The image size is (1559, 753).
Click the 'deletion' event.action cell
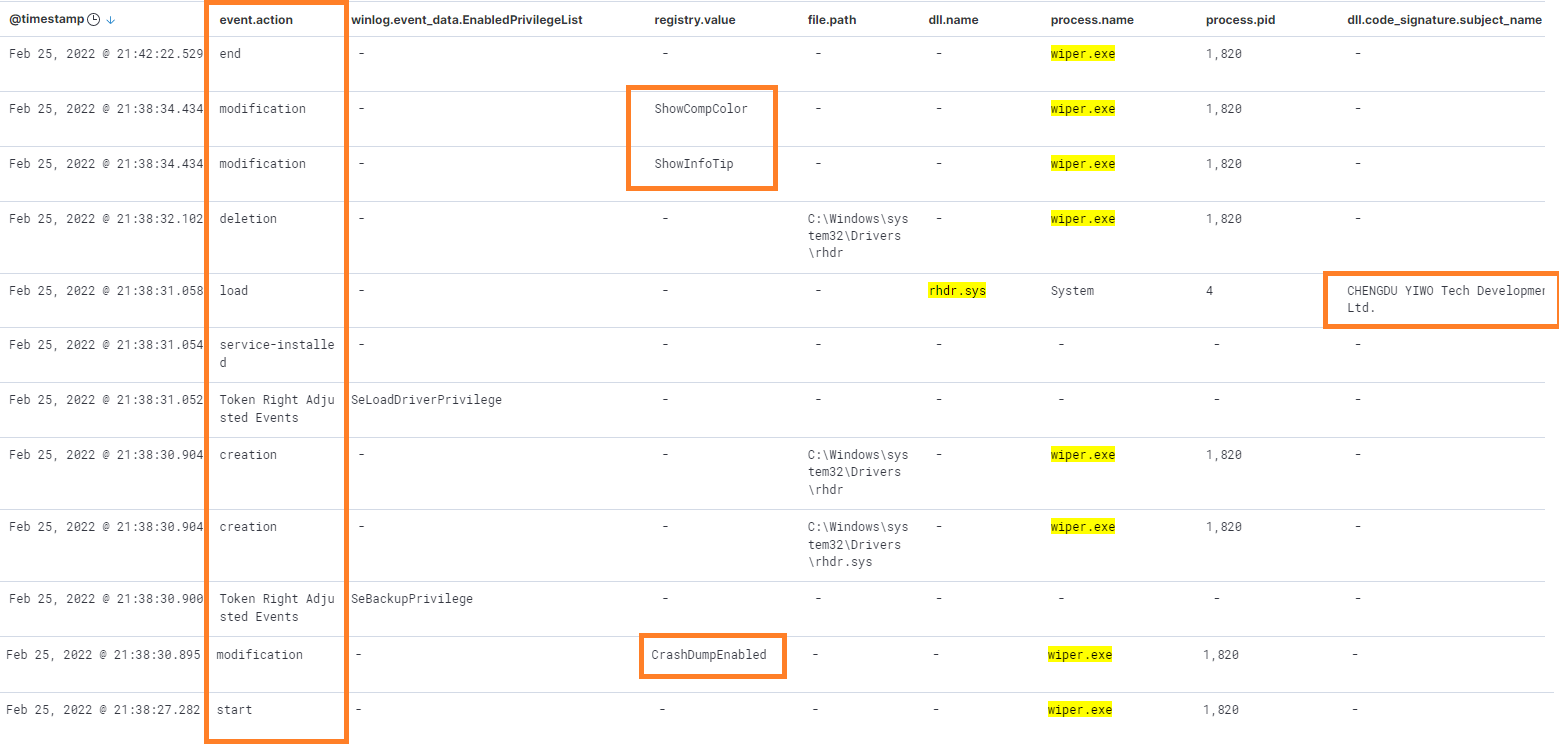click(x=248, y=219)
